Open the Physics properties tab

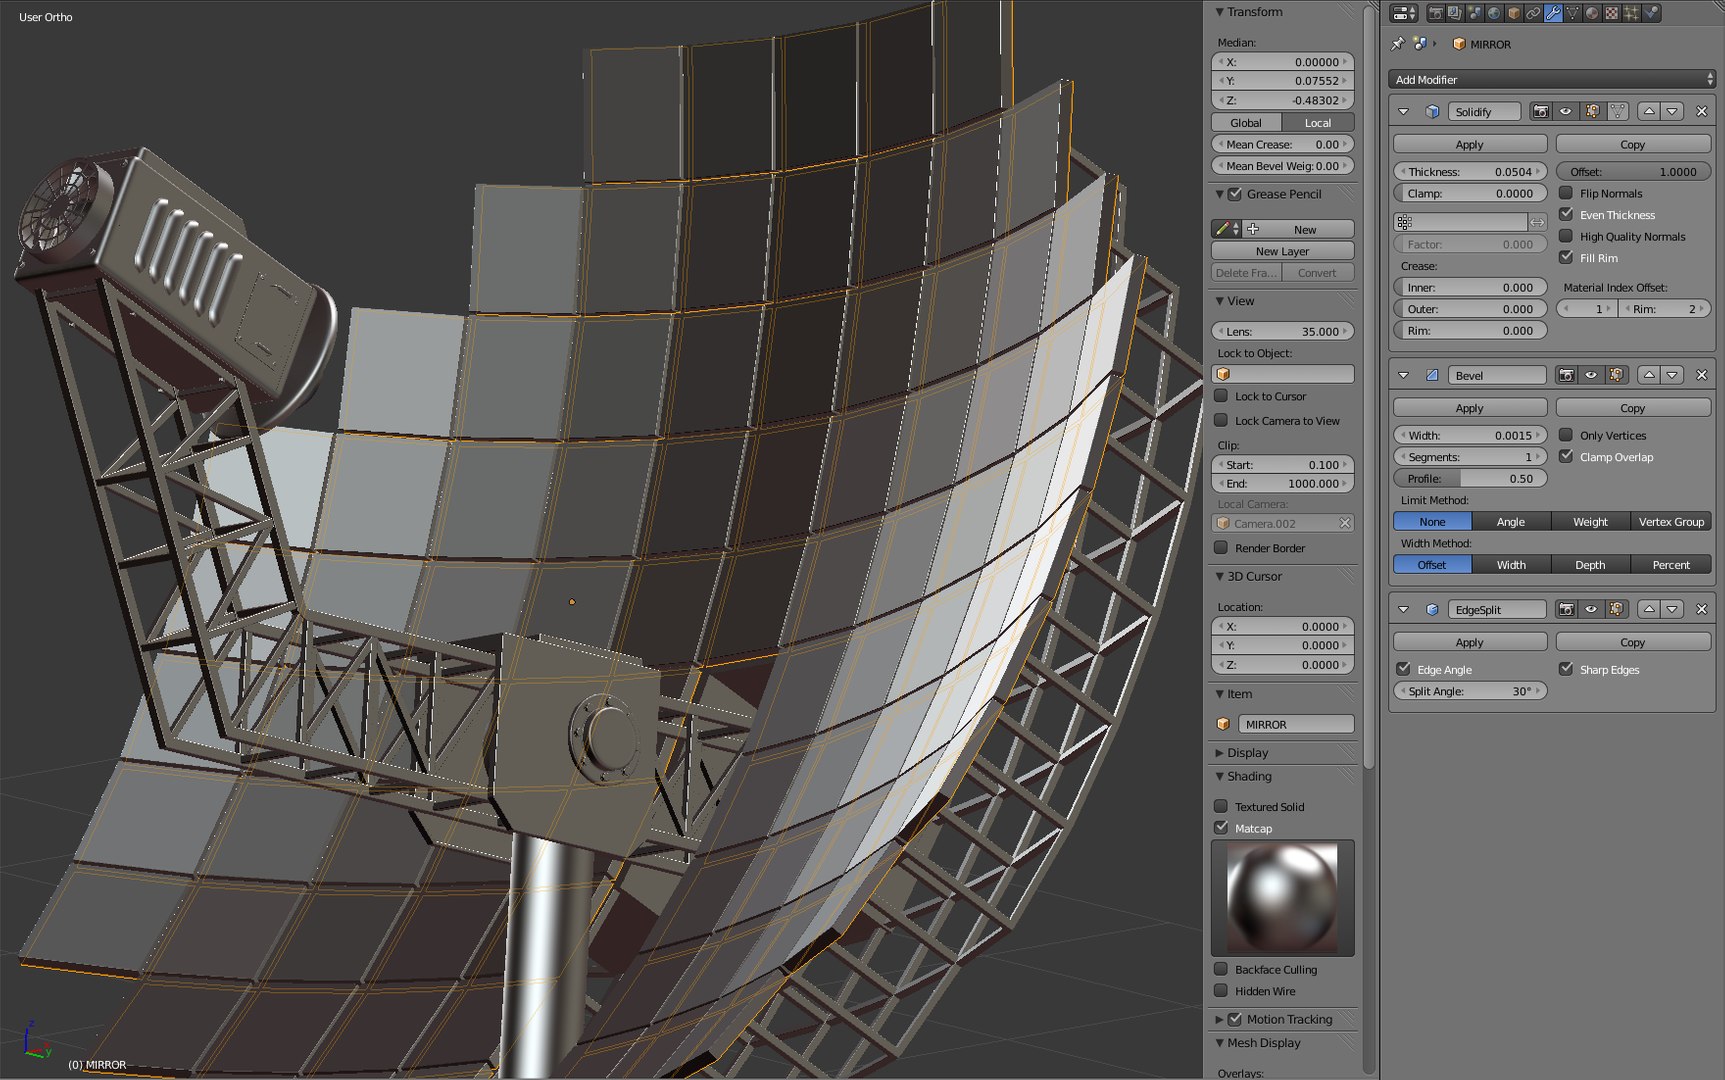click(1651, 13)
